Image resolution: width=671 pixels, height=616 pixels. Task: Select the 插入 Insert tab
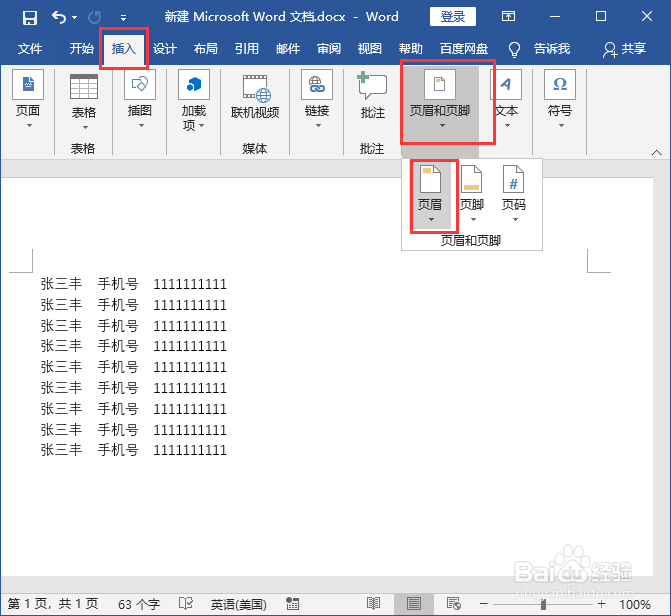tap(124, 48)
